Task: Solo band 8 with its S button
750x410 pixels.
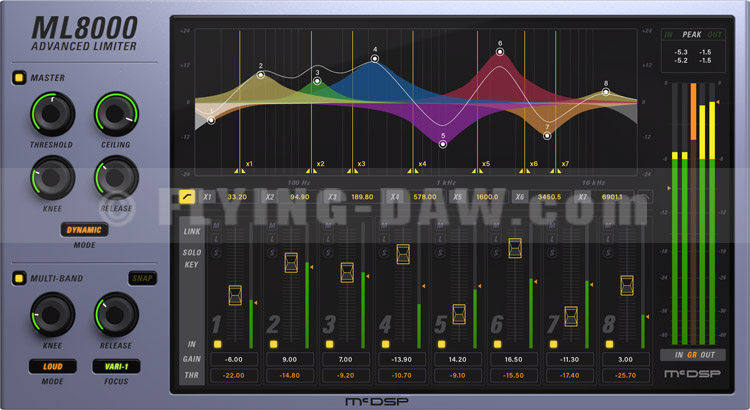Action: click(608, 253)
